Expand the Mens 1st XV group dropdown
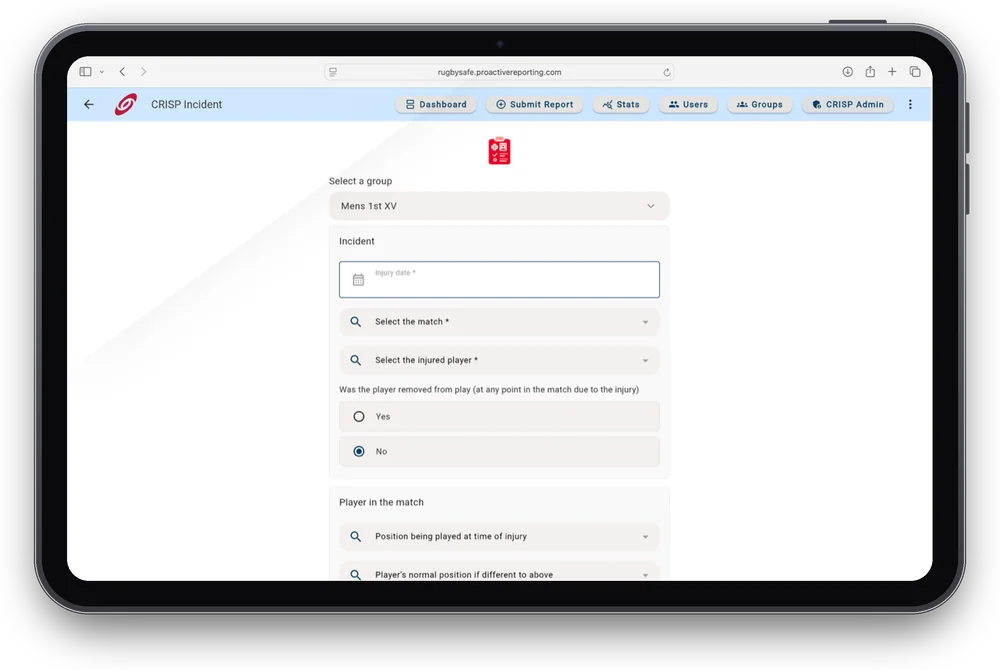Viewport: 1000px width, 670px height. click(x=499, y=206)
